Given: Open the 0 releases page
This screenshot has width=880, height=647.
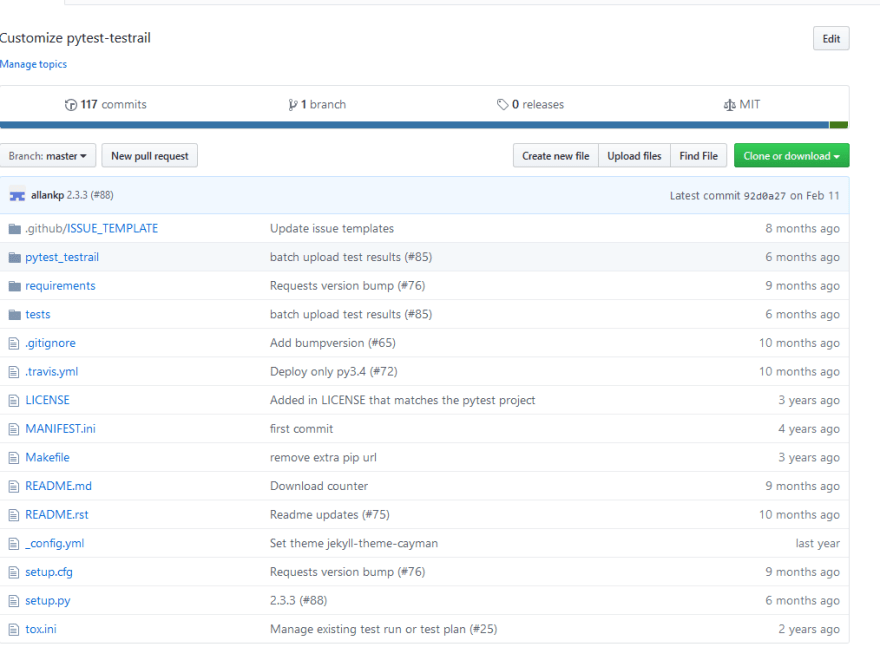Looking at the screenshot, I should [x=530, y=104].
